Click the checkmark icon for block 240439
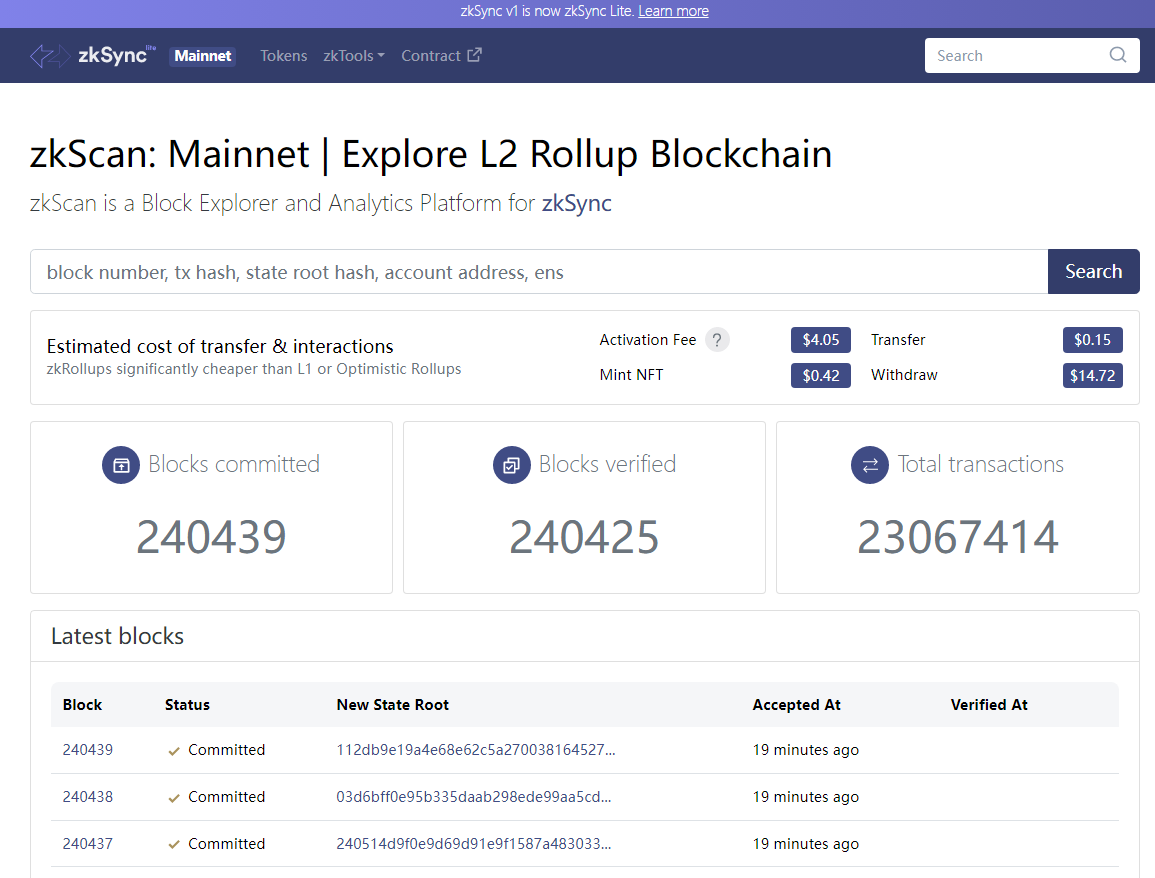 coord(174,751)
